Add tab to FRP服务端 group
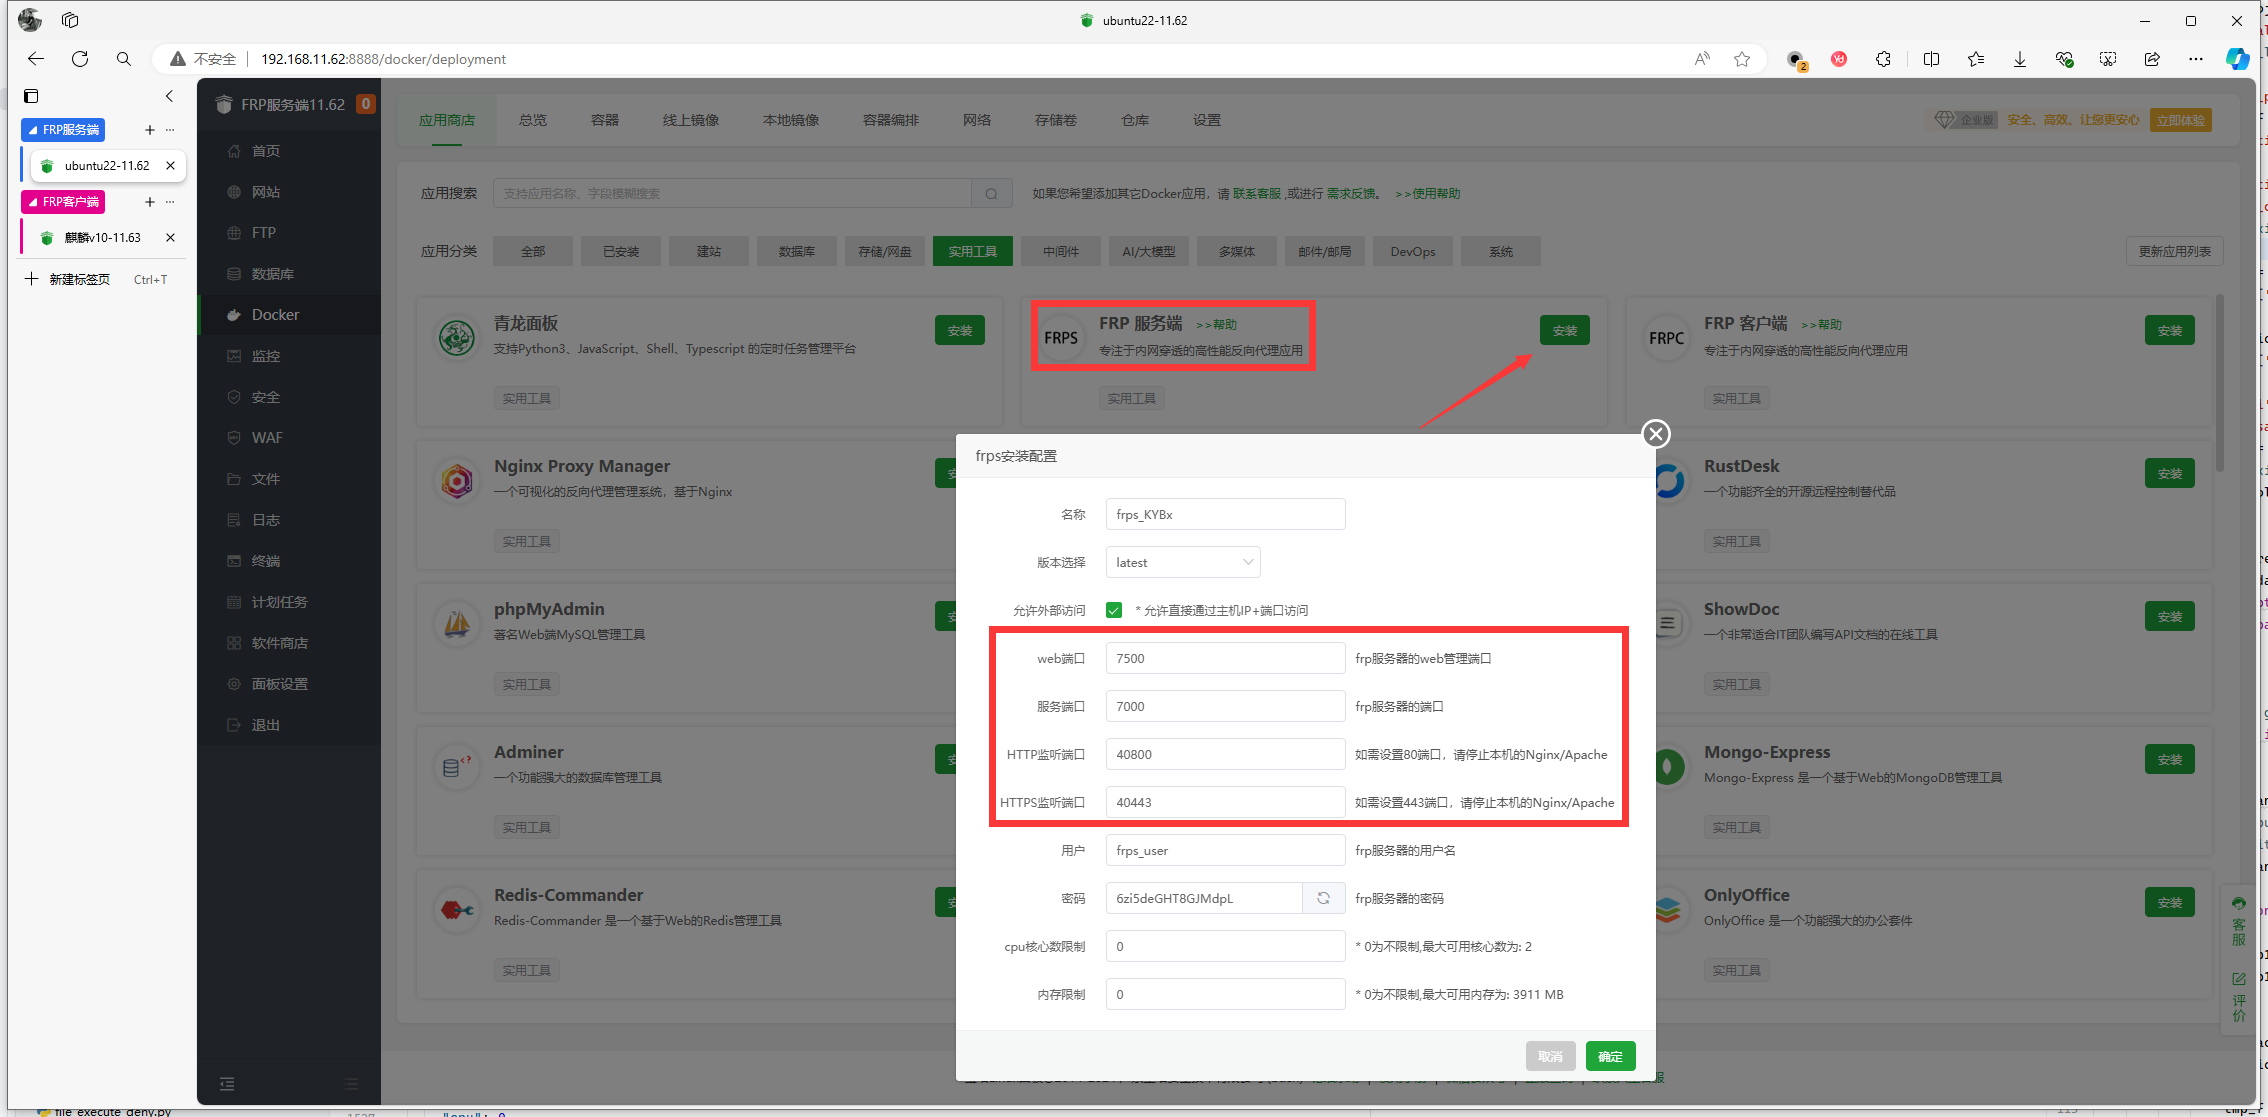2268x1117 pixels. coord(150,130)
